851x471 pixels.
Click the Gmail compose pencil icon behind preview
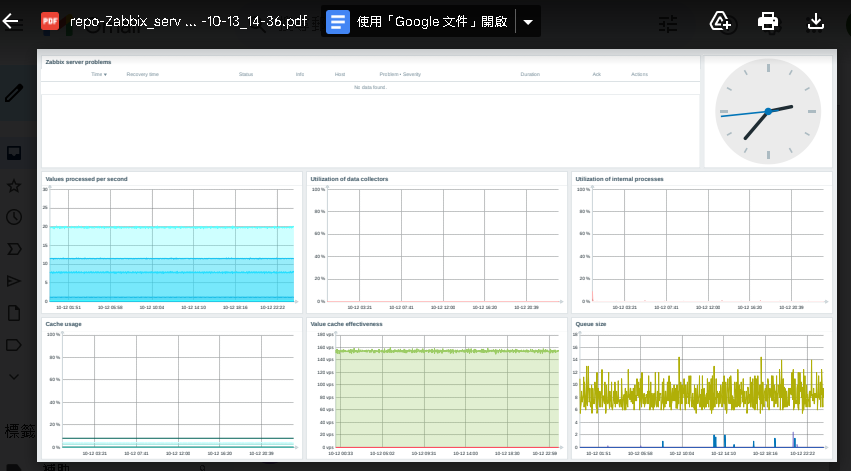pyautogui.click(x=14, y=93)
